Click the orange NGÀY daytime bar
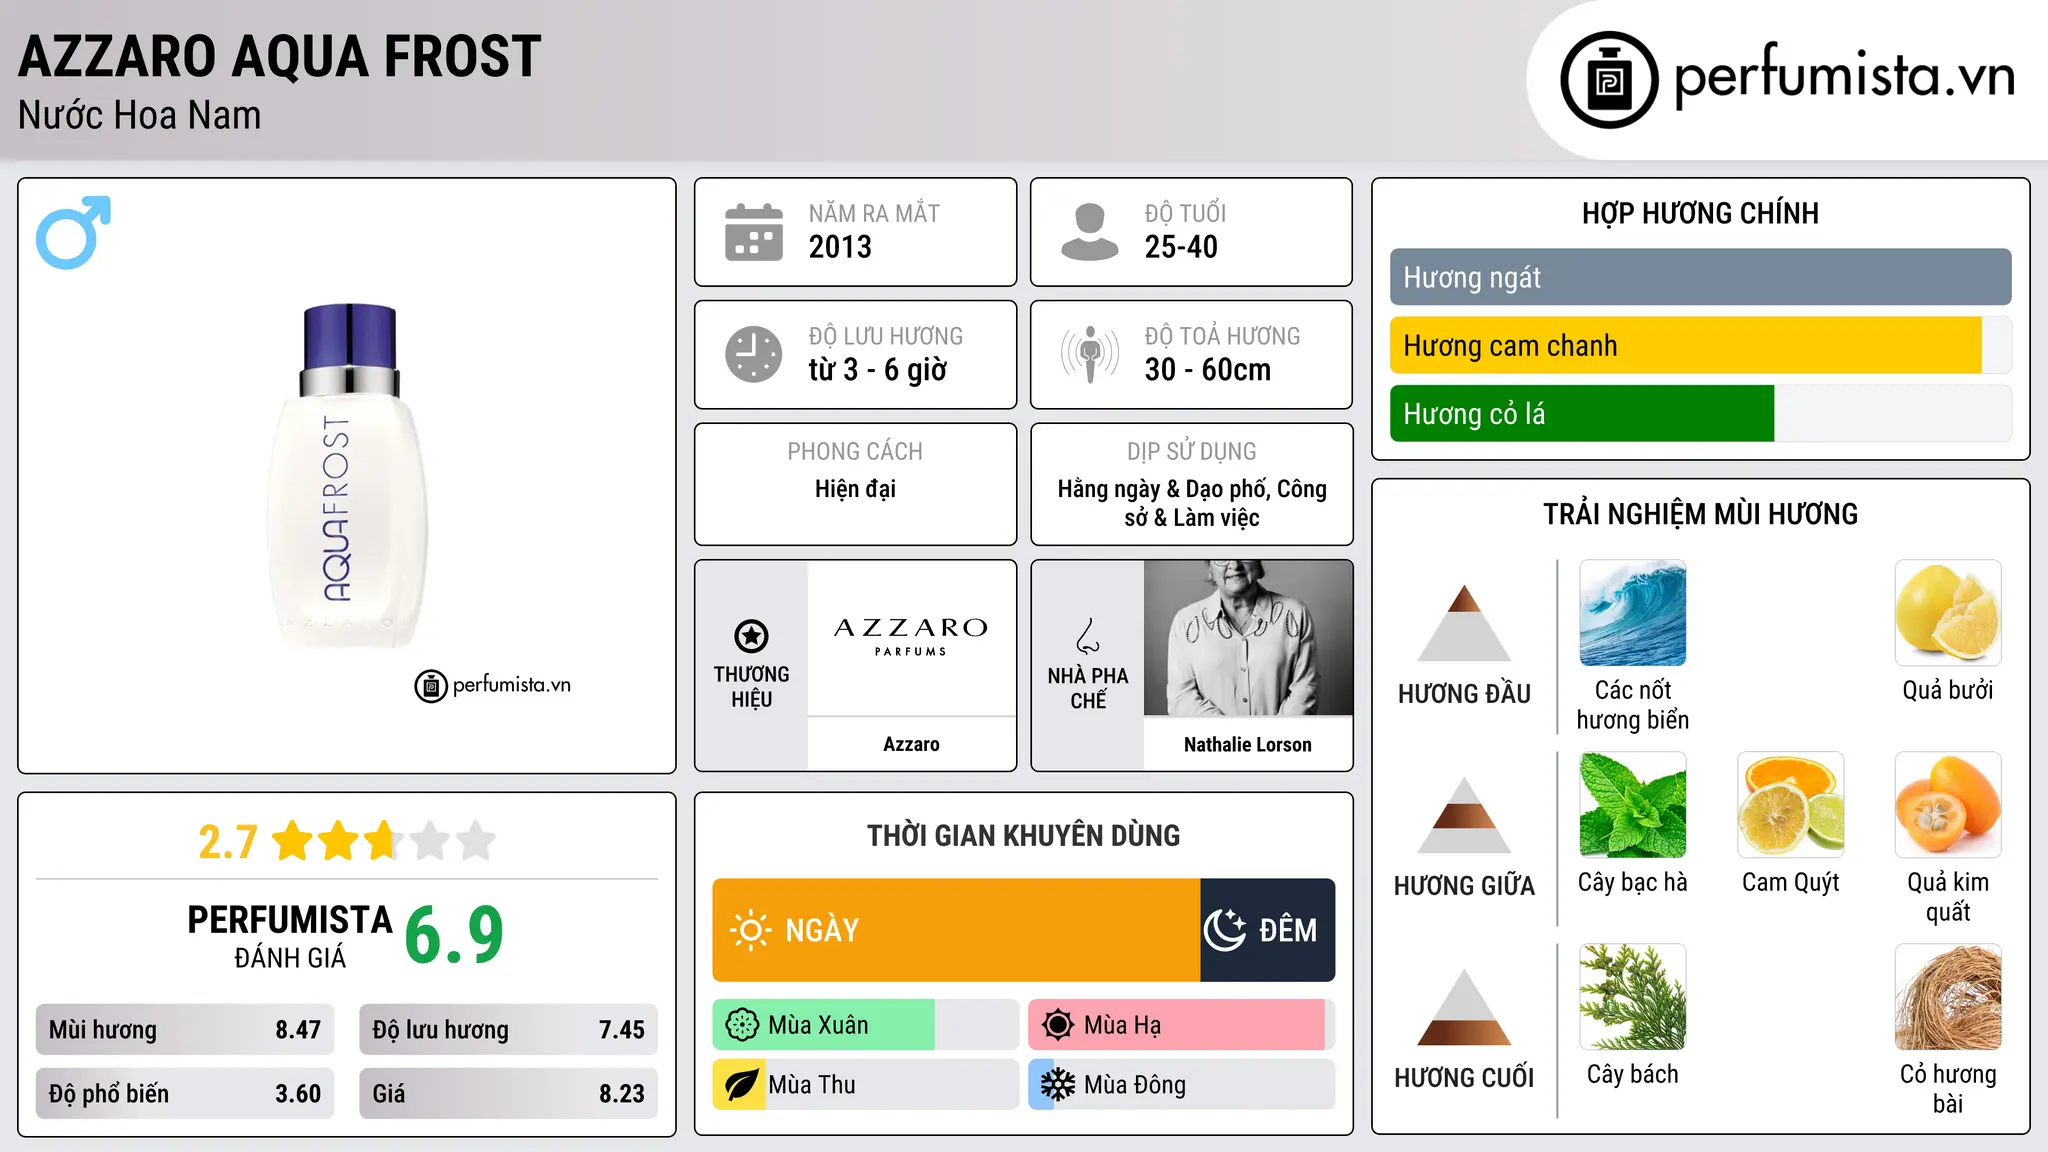 956,930
